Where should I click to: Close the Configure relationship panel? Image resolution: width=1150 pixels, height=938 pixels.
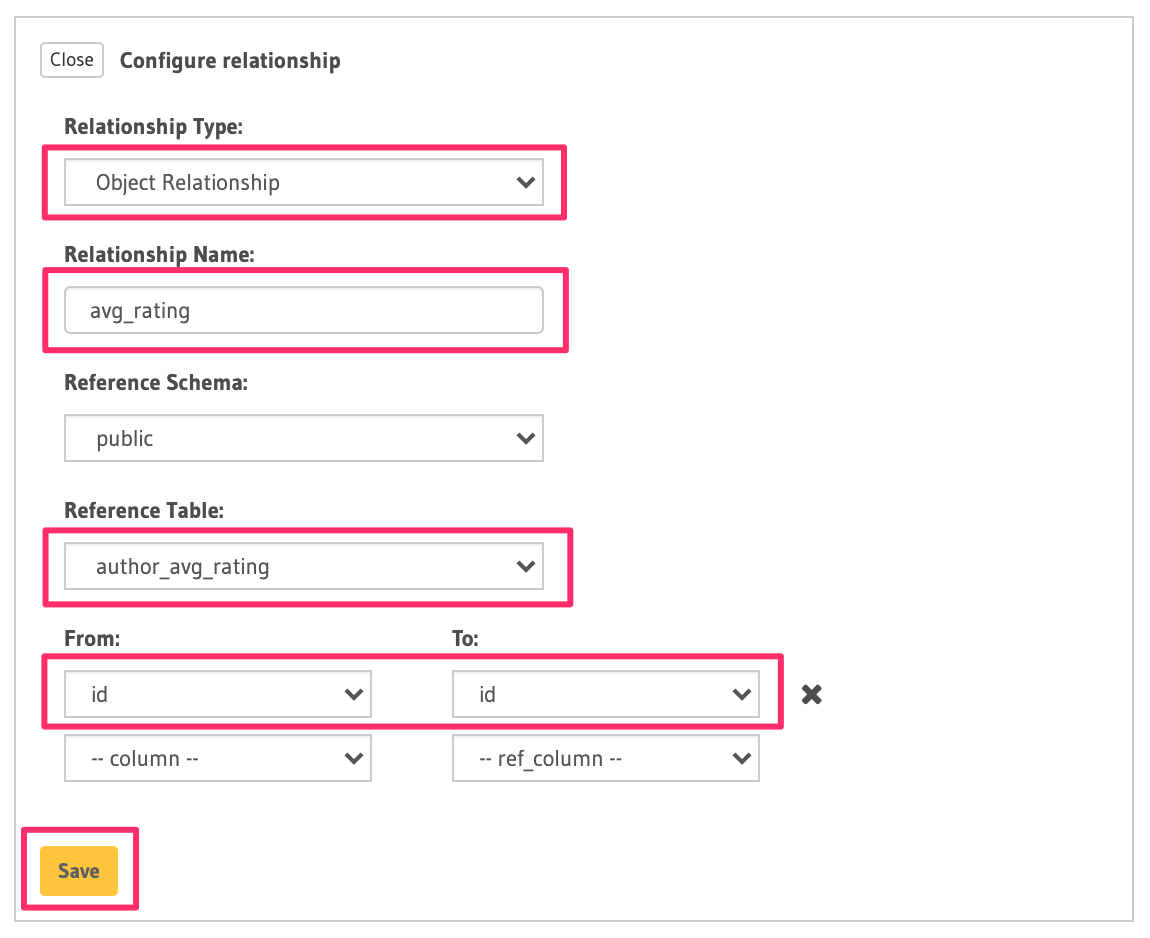click(x=72, y=60)
